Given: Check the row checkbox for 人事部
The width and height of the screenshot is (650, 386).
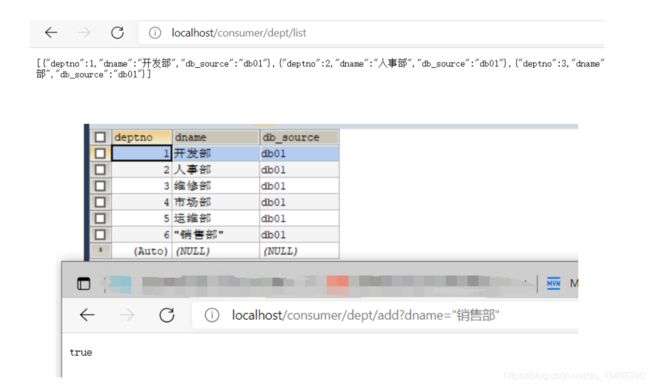Looking at the screenshot, I should 100,170.
